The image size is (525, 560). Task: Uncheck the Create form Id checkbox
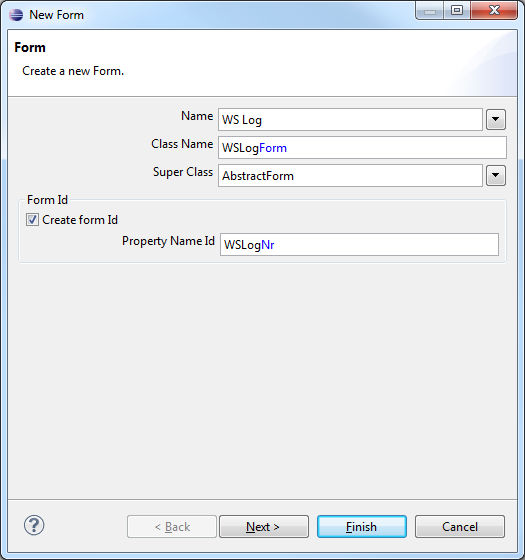pyautogui.click(x=32, y=220)
